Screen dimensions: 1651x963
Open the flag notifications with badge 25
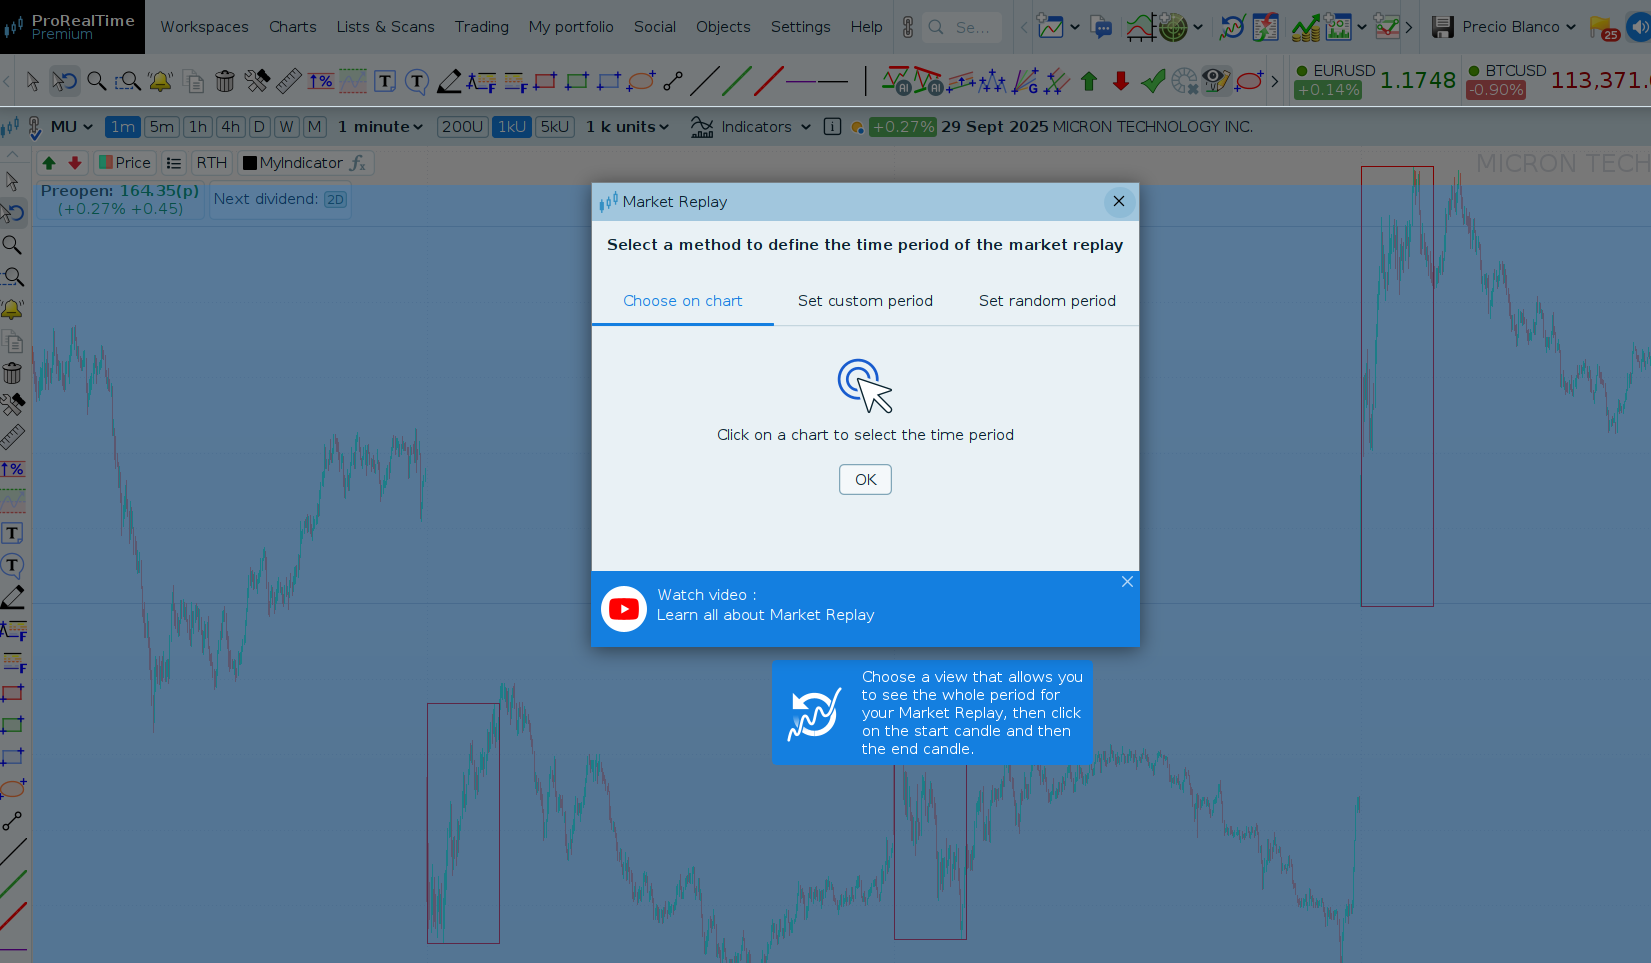(x=1603, y=28)
